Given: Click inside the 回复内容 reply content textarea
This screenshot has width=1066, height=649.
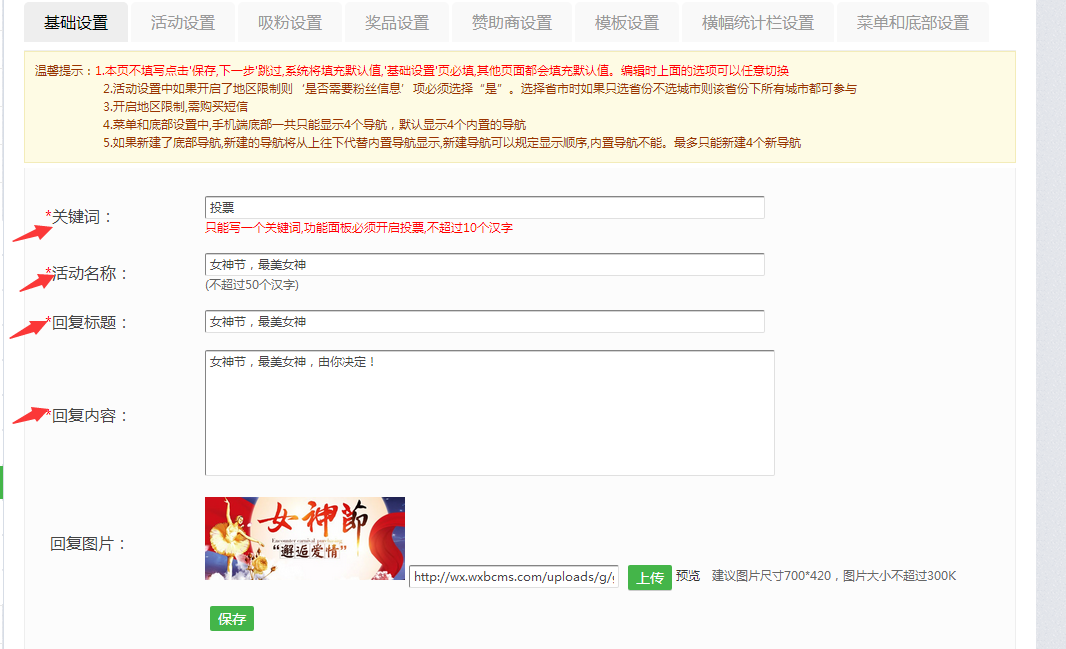Looking at the screenshot, I should tap(489, 410).
